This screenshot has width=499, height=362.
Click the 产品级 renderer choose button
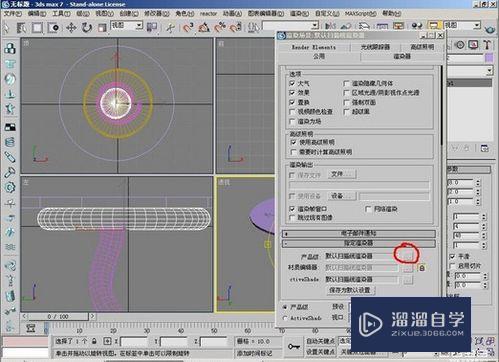[407, 256]
